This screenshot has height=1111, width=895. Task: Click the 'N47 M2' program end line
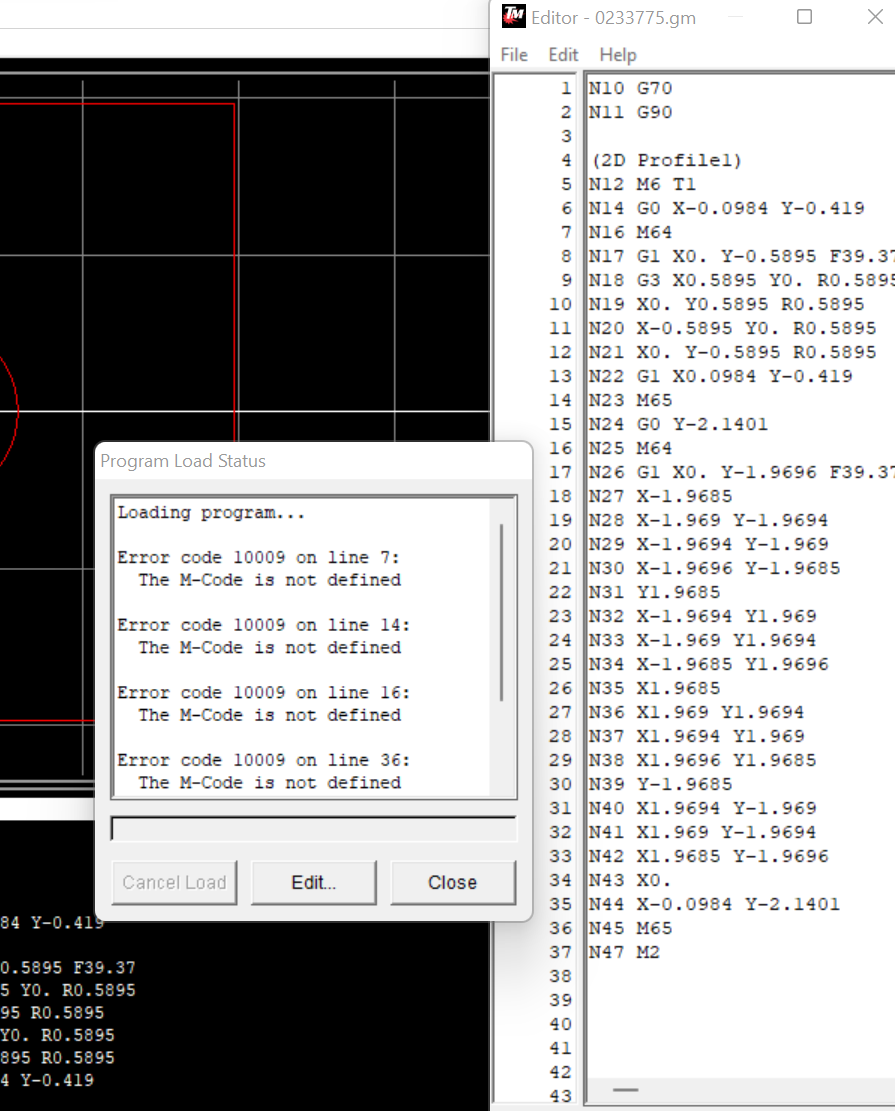pos(625,952)
